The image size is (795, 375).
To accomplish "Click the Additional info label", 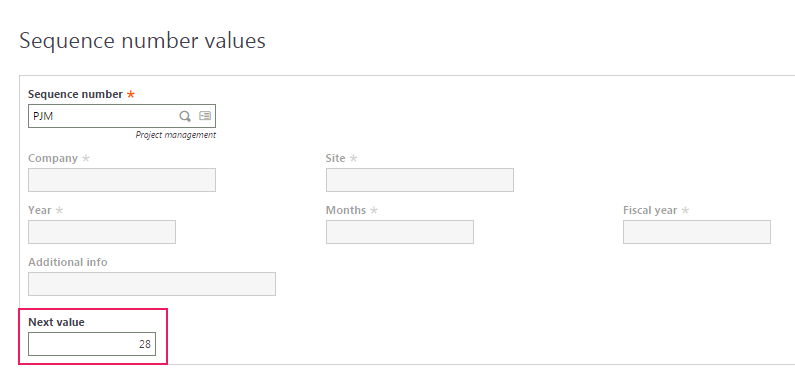I will pyautogui.click(x=68, y=262).
